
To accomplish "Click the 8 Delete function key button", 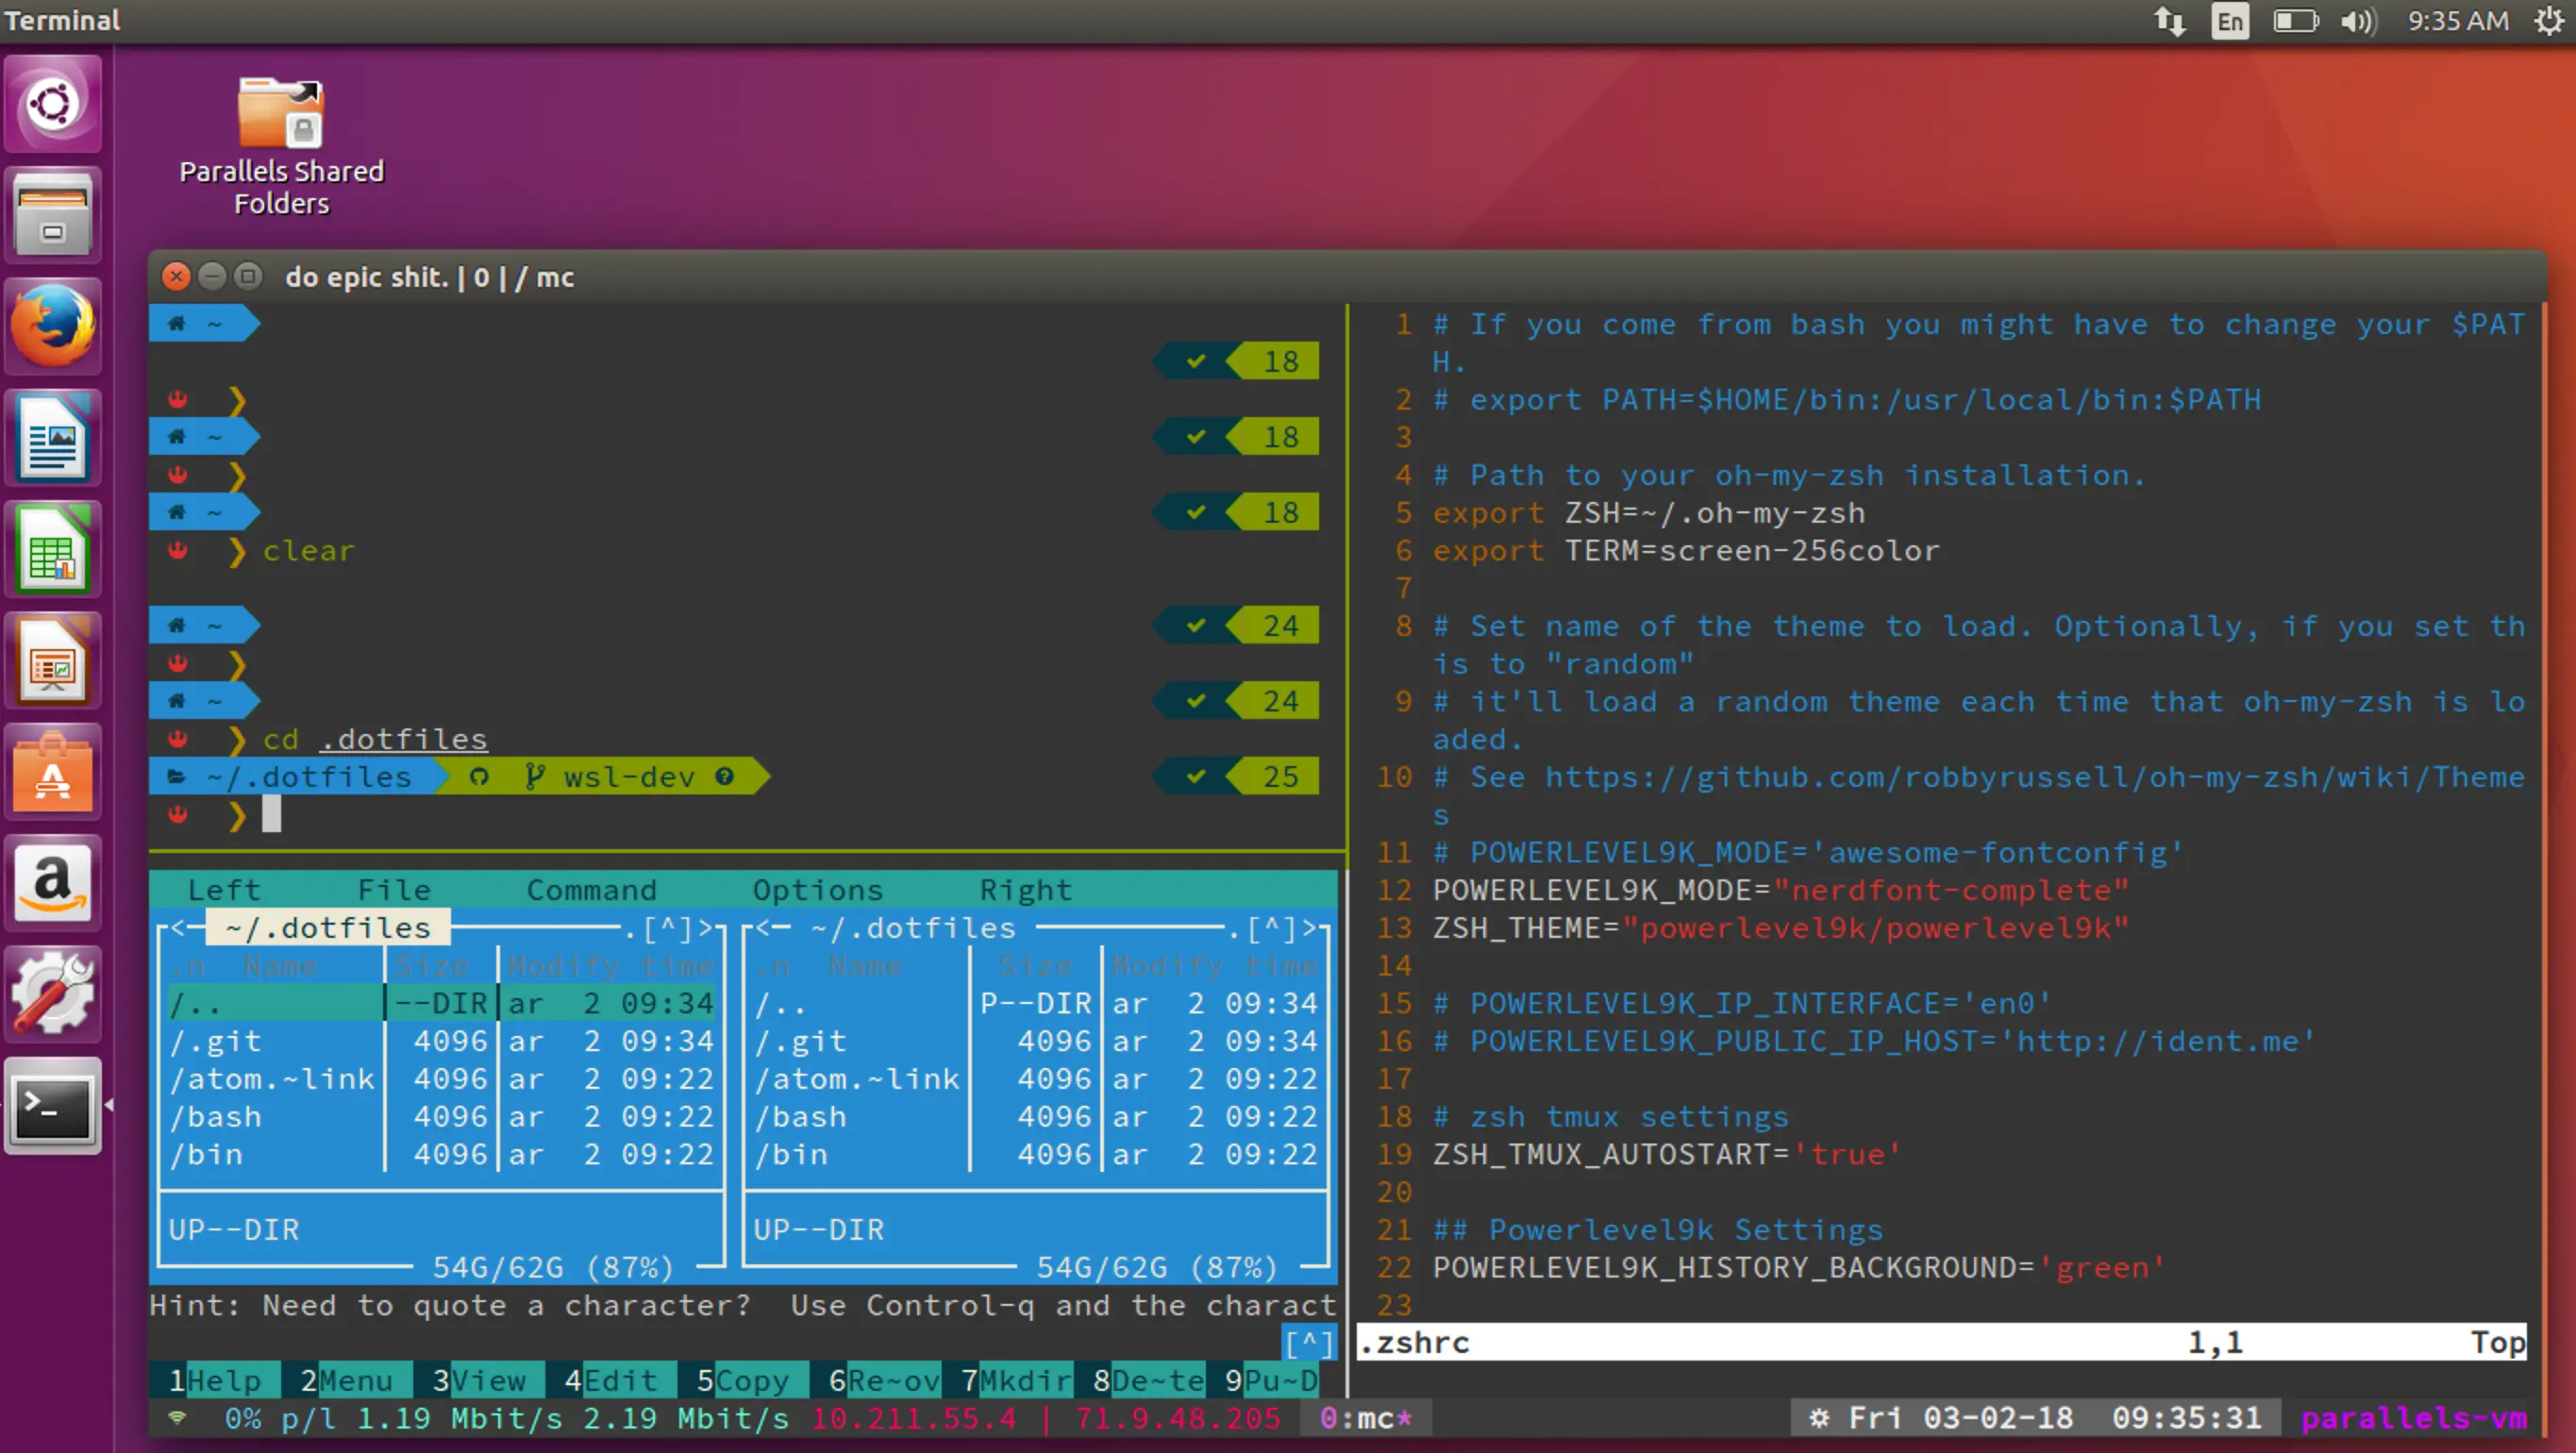I will [1149, 1380].
